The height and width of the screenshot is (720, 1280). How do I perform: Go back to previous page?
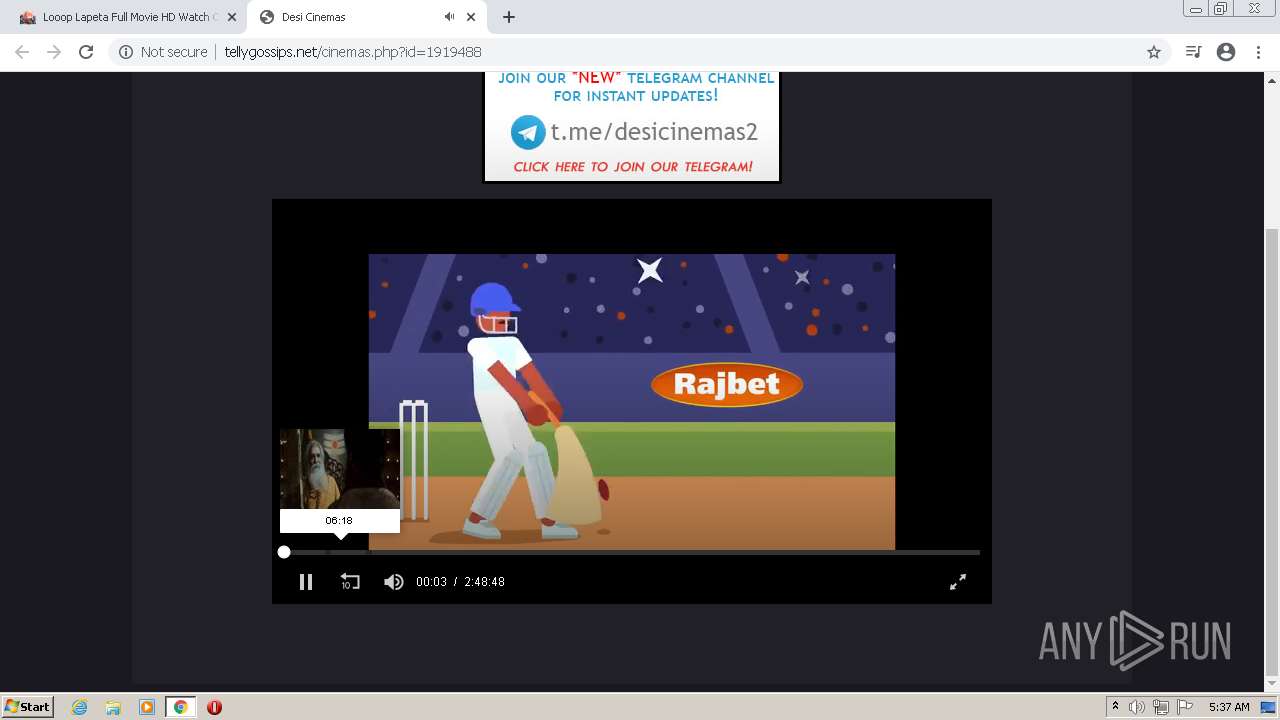[22, 52]
